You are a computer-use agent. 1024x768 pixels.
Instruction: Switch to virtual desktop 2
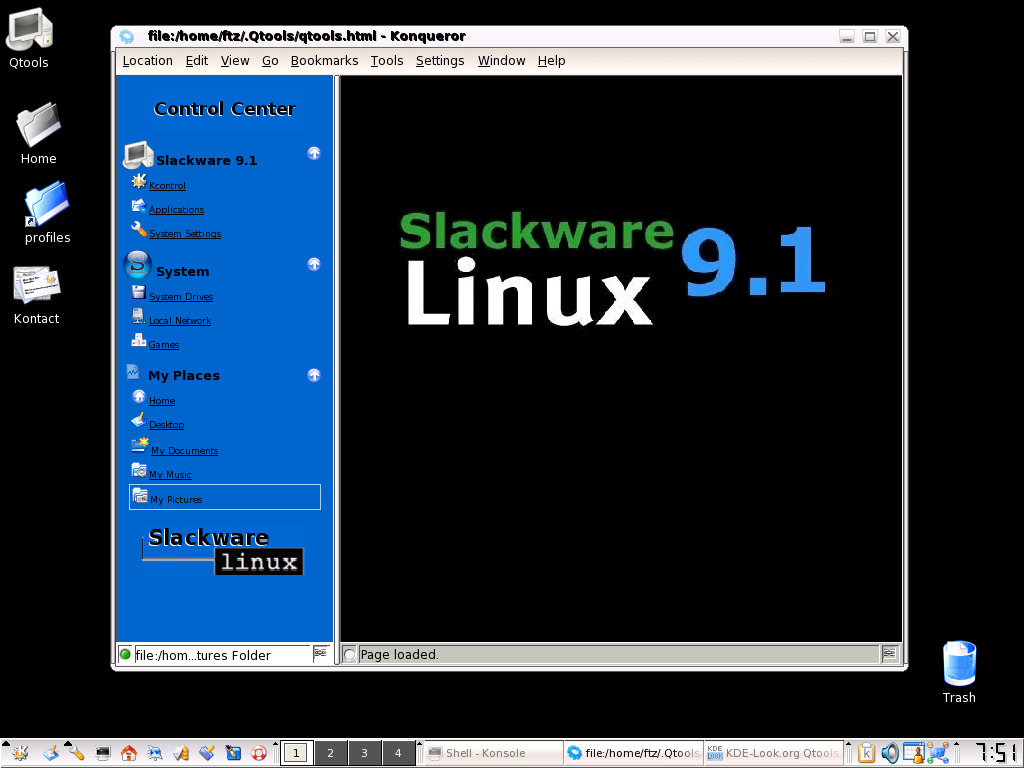[x=330, y=753]
